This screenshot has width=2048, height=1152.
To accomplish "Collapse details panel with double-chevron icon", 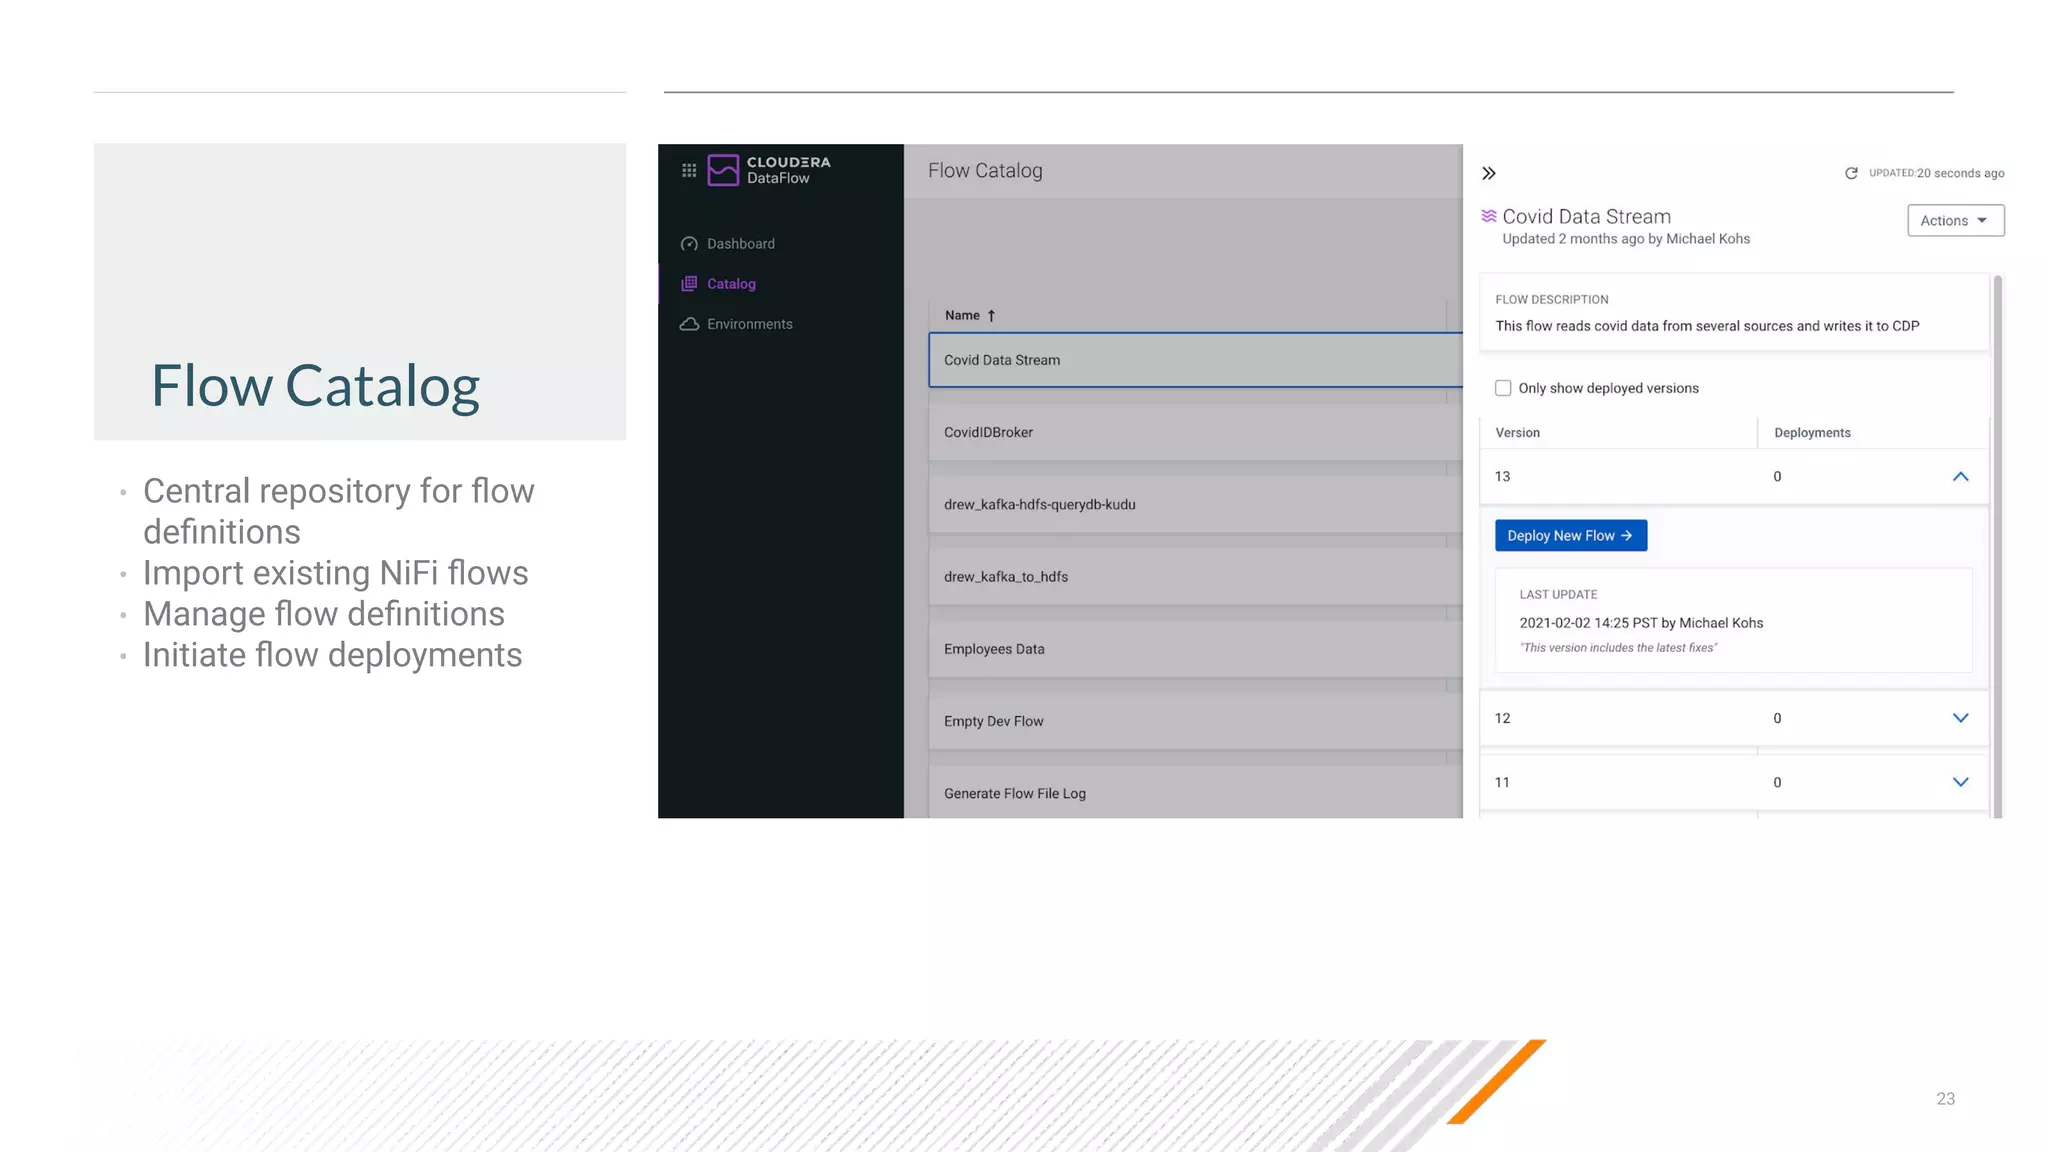I will [x=1489, y=173].
